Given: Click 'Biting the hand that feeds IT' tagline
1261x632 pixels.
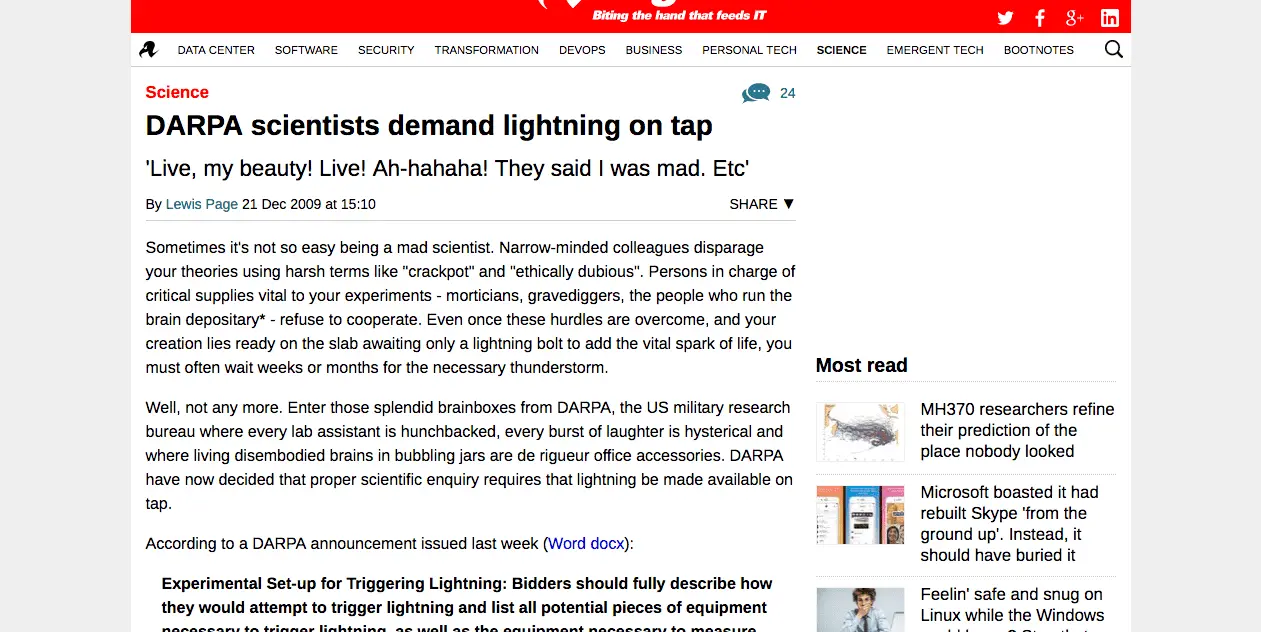Looking at the screenshot, I should click(679, 15).
